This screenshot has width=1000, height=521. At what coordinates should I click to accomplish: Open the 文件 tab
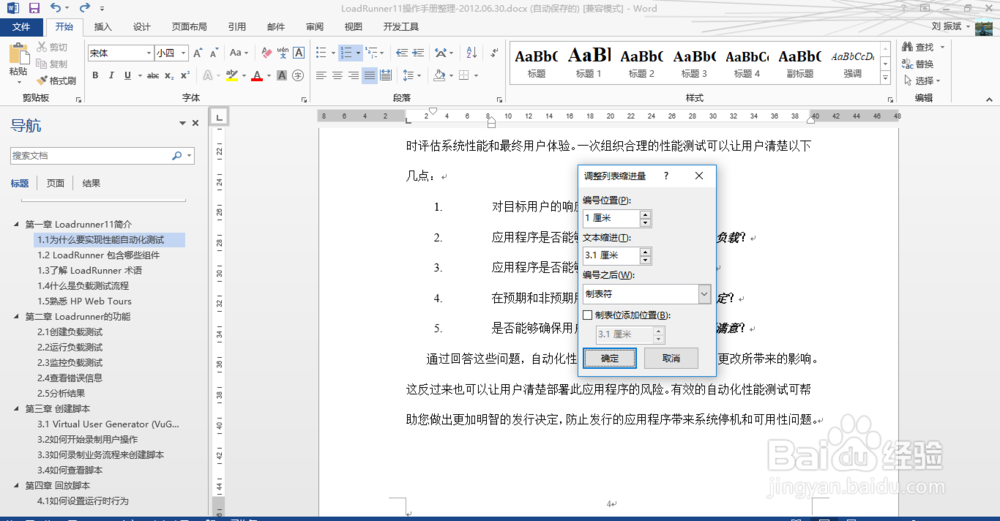[21, 27]
